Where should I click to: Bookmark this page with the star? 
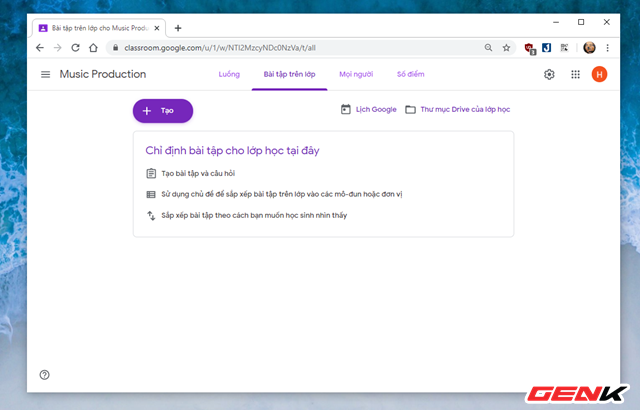tap(506, 48)
